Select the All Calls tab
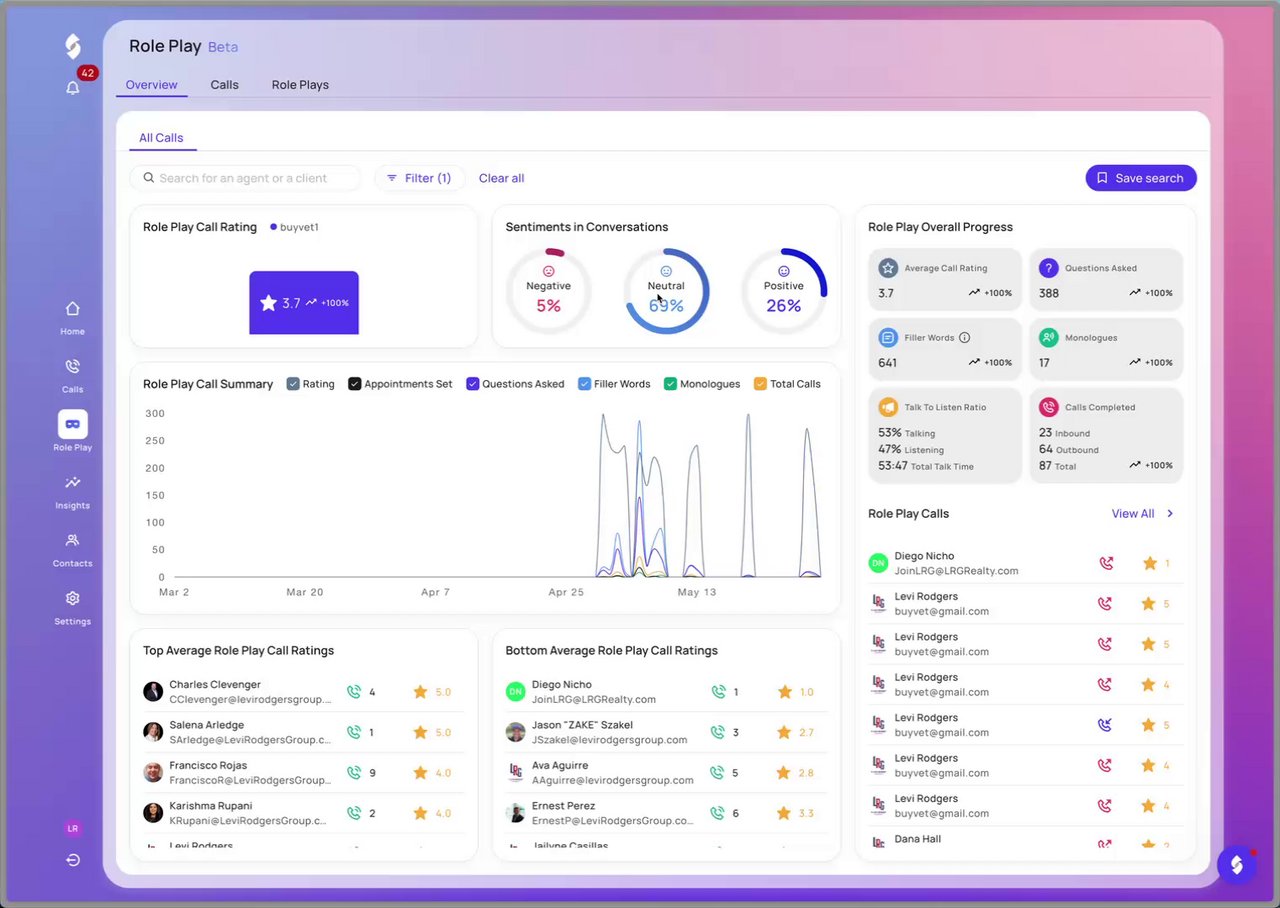 161,138
